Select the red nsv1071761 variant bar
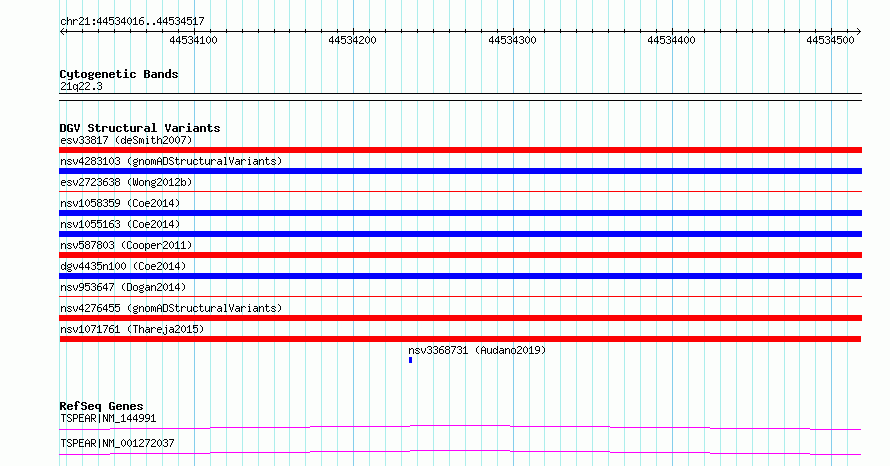The height and width of the screenshot is (466, 890). (x=460, y=339)
